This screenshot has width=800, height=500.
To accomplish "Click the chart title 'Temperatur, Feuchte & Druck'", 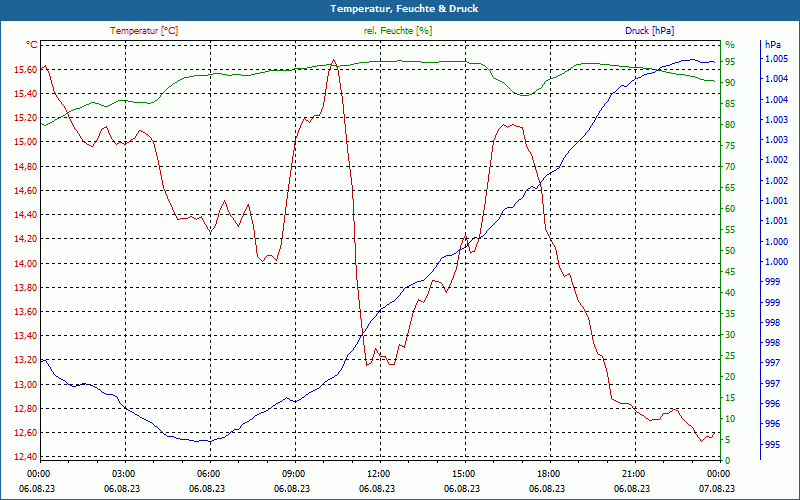I will coord(404,9).
